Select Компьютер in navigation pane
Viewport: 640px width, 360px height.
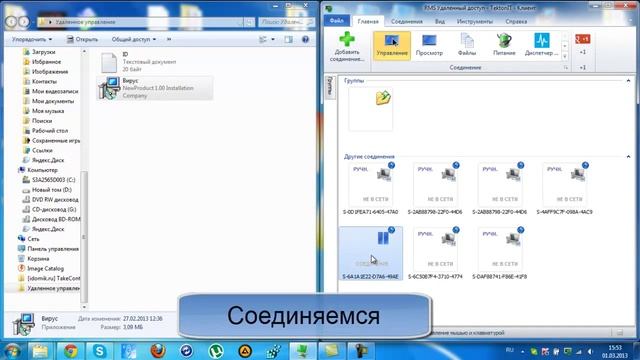(x=38, y=170)
